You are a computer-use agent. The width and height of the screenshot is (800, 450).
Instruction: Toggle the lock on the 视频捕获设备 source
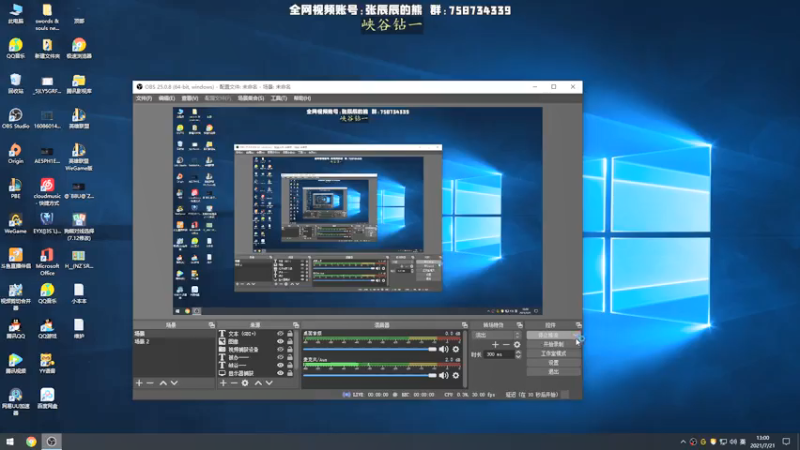tap(290, 349)
